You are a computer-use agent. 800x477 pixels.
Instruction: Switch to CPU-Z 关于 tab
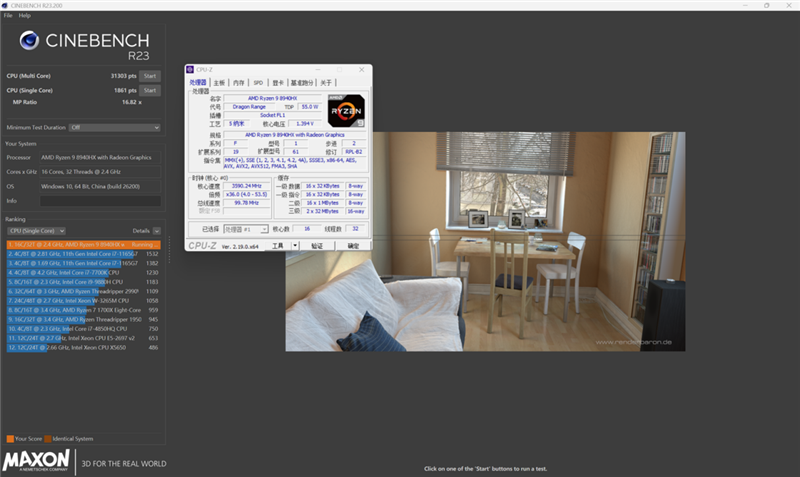click(x=326, y=83)
